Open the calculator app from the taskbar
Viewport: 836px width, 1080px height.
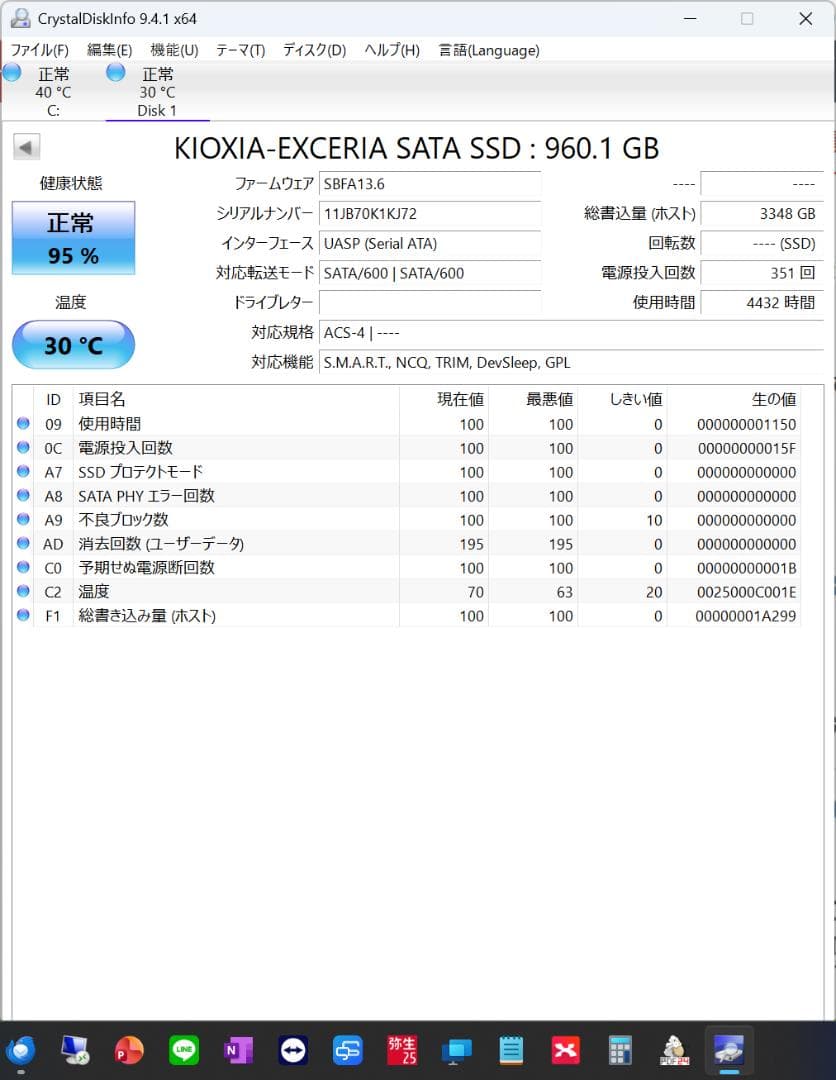pos(619,1051)
